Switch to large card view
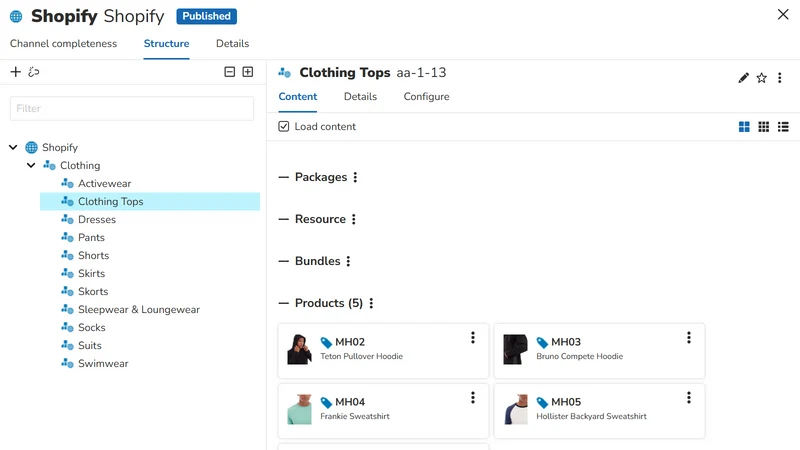Image resolution: width=800 pixels, height=450 pixels. tap(744, 127)
